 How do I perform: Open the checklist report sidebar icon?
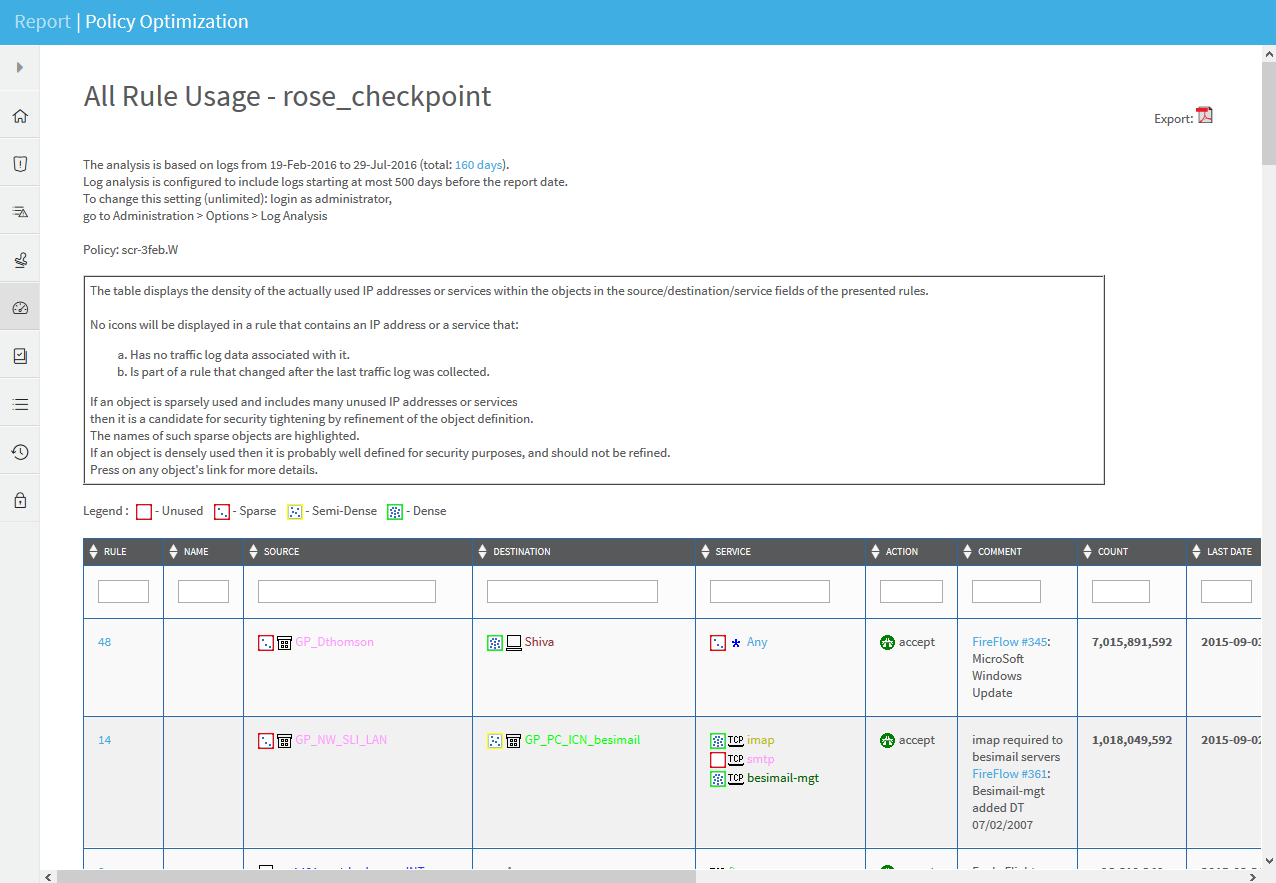(20, 356)
